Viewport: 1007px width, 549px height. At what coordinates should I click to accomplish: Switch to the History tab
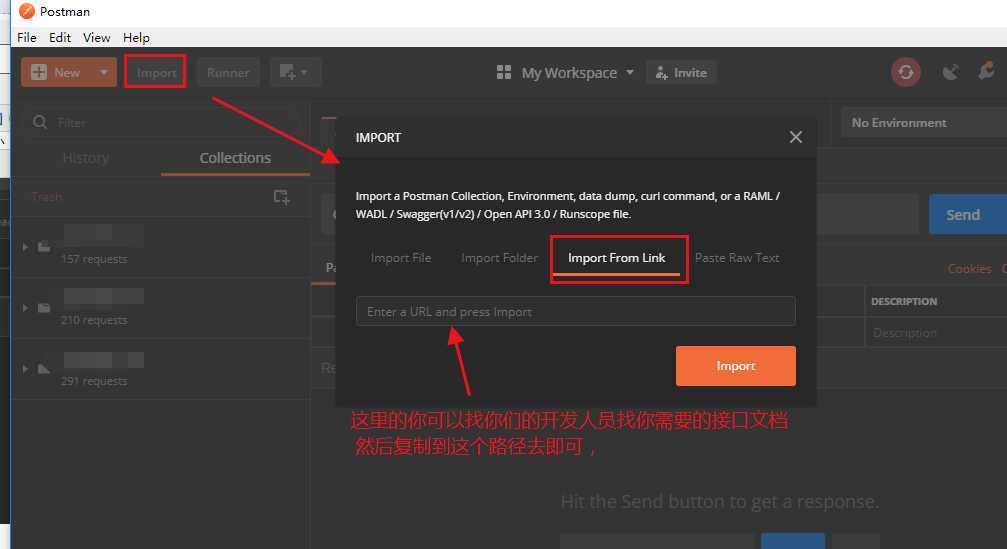pyautogui.click(x=85, y=158)
